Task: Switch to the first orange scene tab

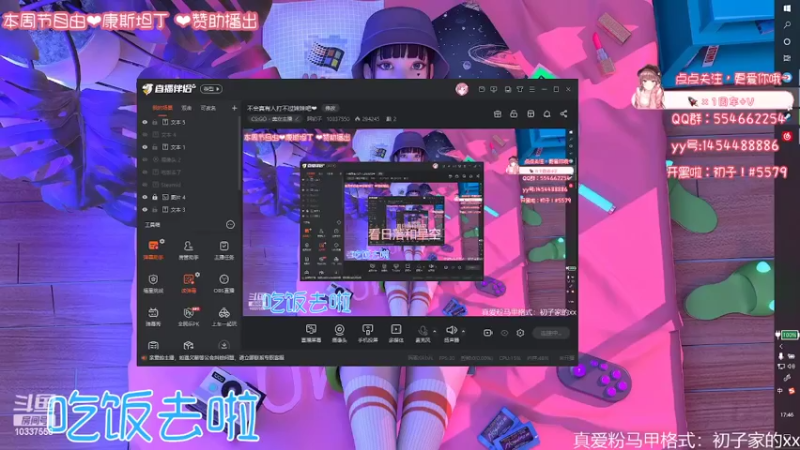Action: (x=162, y=108)
